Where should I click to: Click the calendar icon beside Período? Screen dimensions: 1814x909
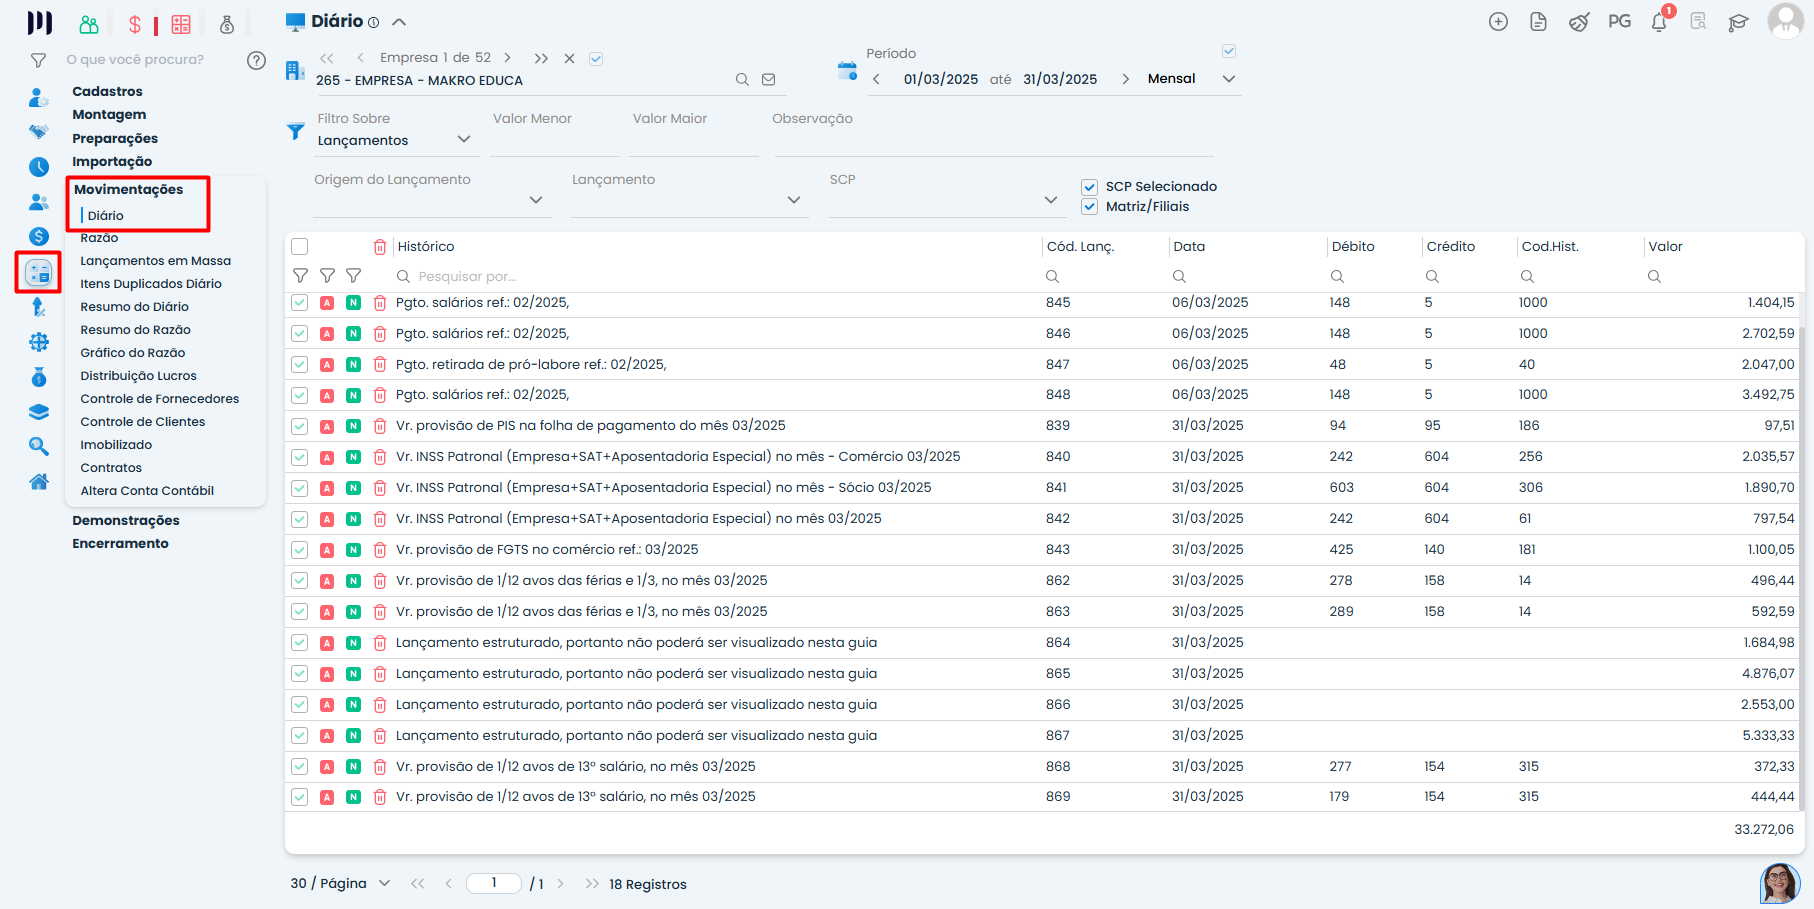click(847, 71)
